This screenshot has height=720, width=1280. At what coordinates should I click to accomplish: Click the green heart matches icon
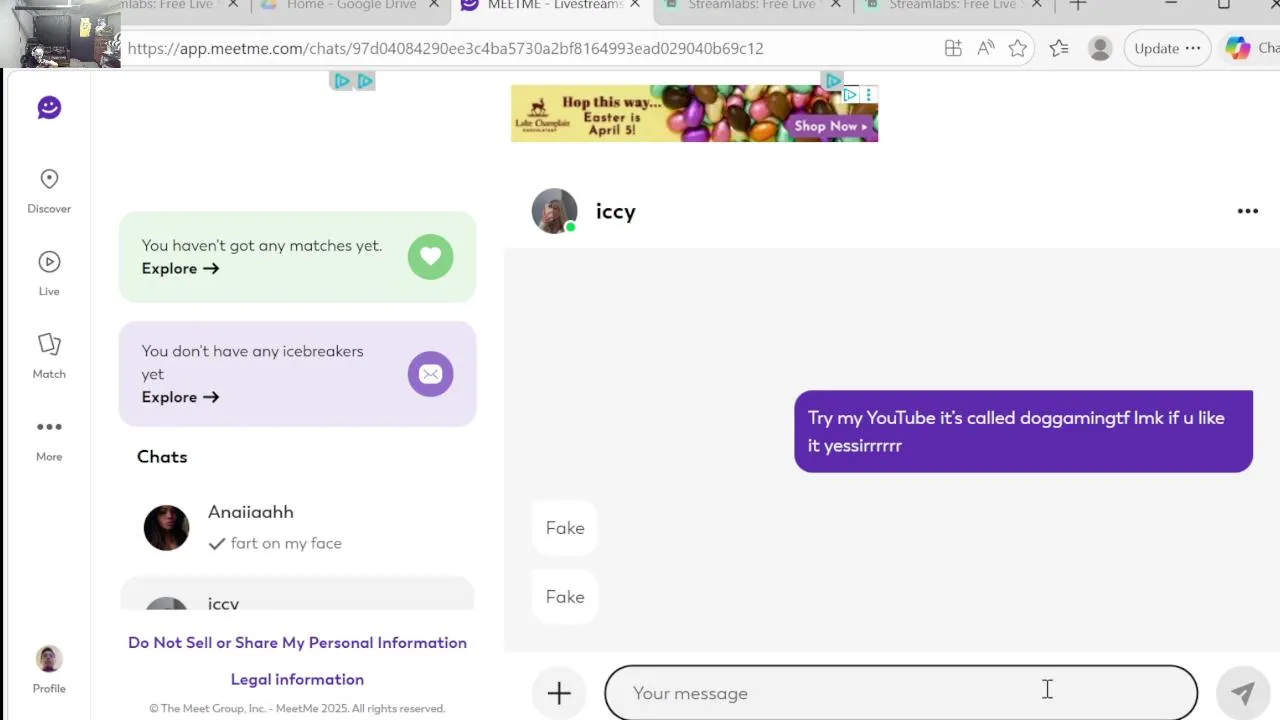[x=430, y=257]
